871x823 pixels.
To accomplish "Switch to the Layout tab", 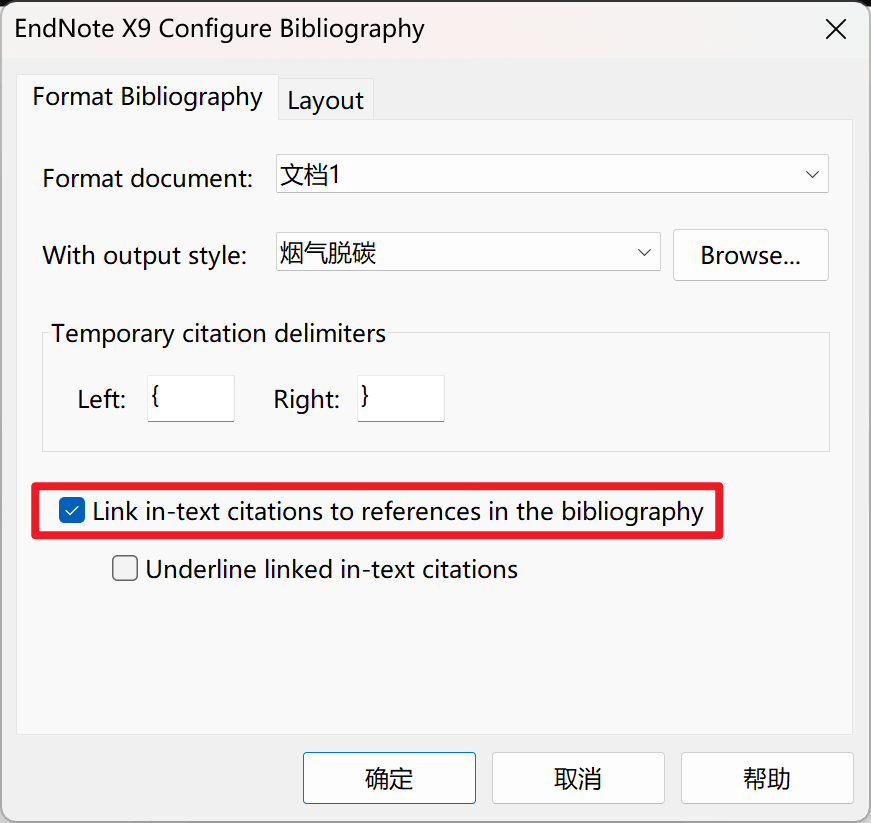I will [325, 100].
